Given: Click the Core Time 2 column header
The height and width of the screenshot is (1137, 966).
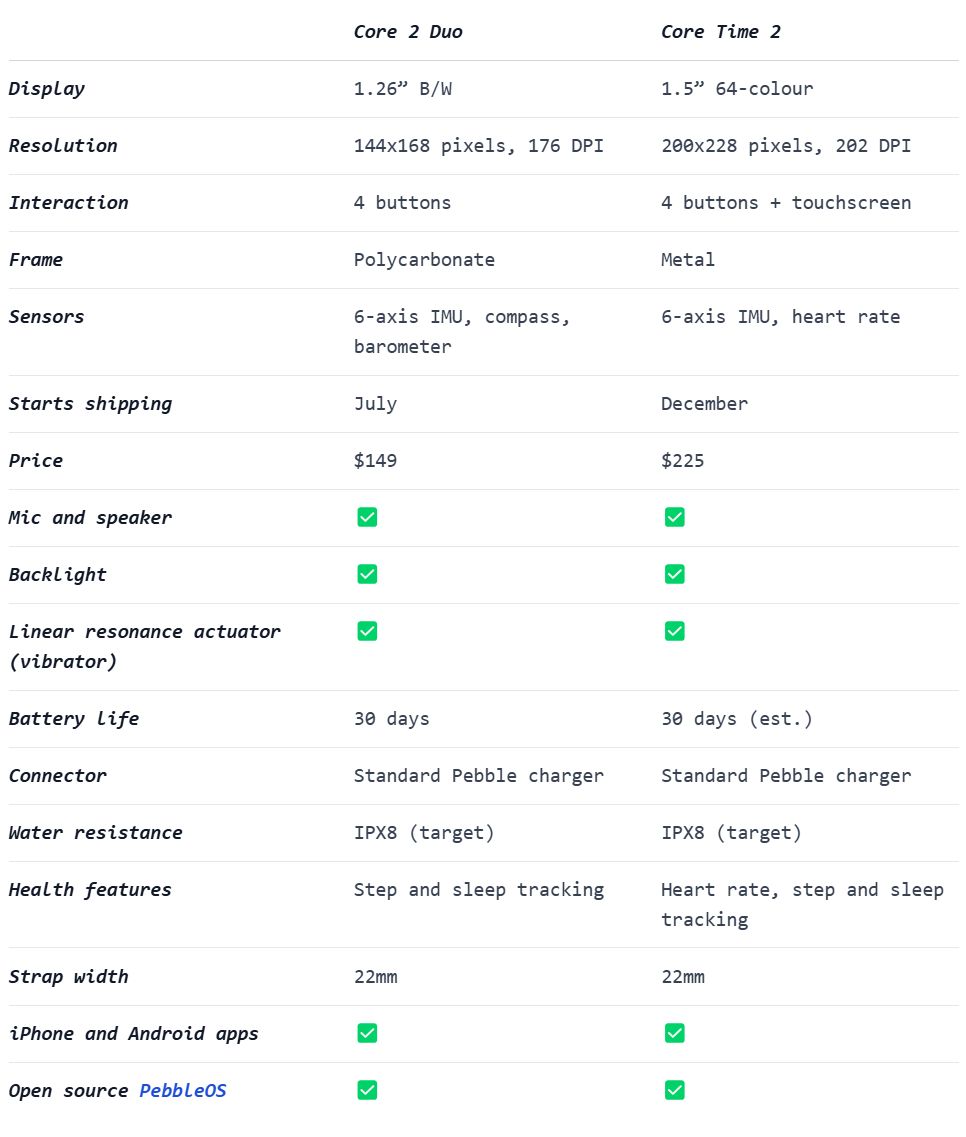Looking at the screenshot, I should click(x=721, y=31).
